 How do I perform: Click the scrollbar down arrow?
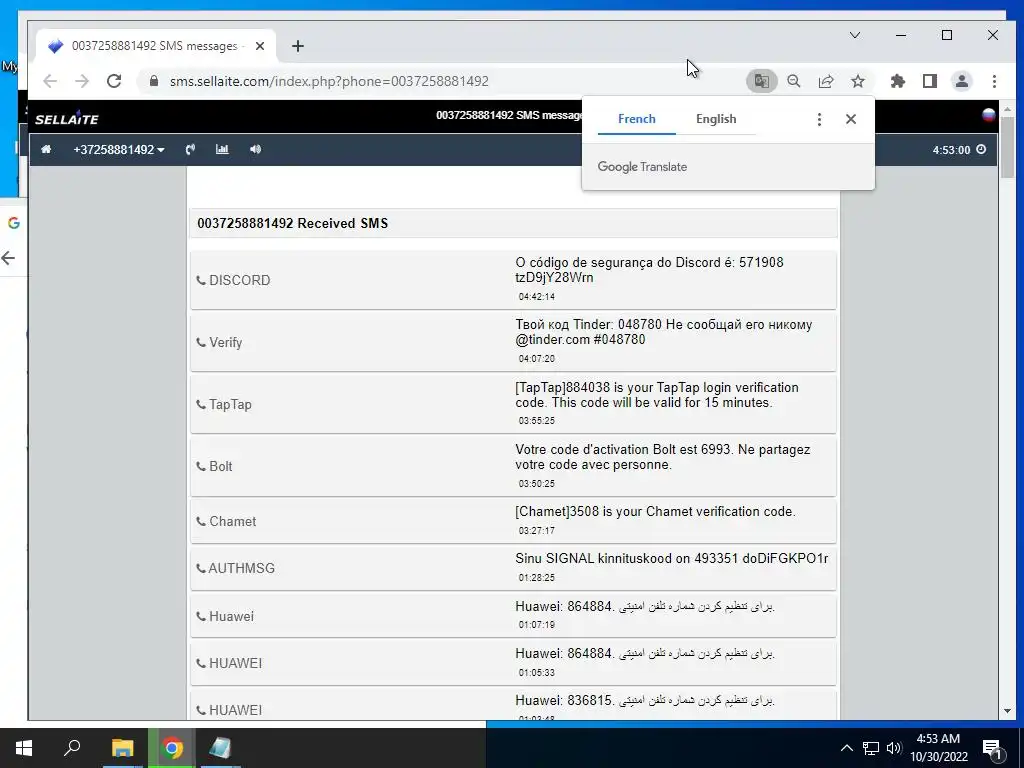[1007, 711]
